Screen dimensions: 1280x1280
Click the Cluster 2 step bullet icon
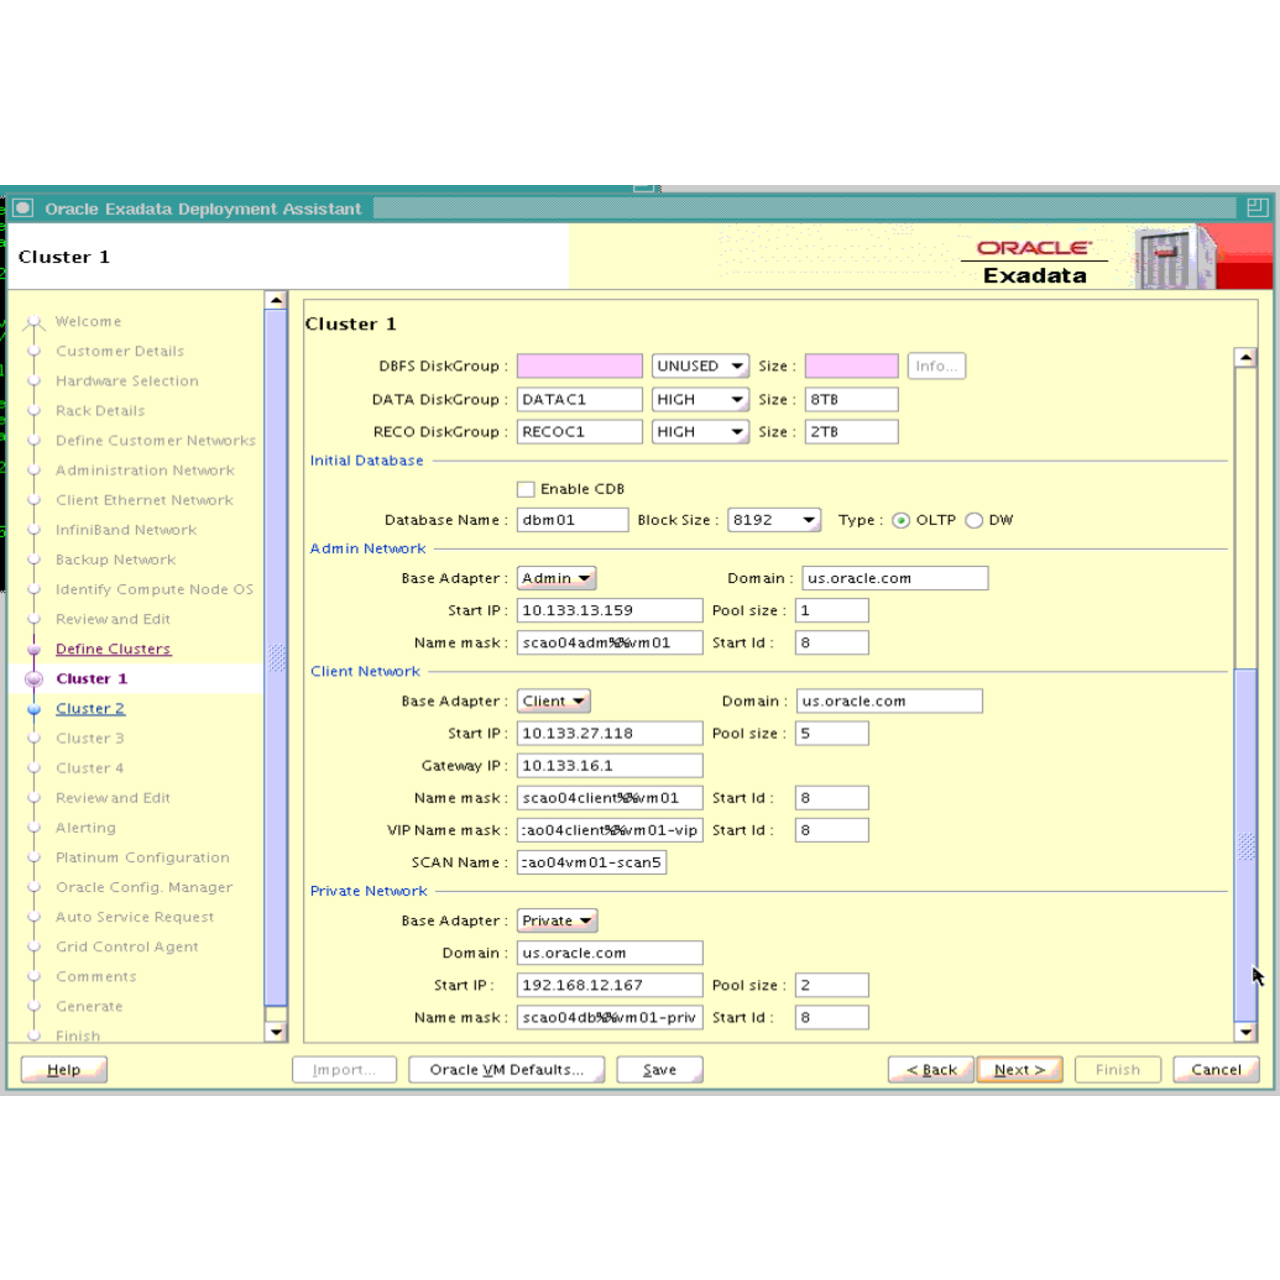coord(34,709)
